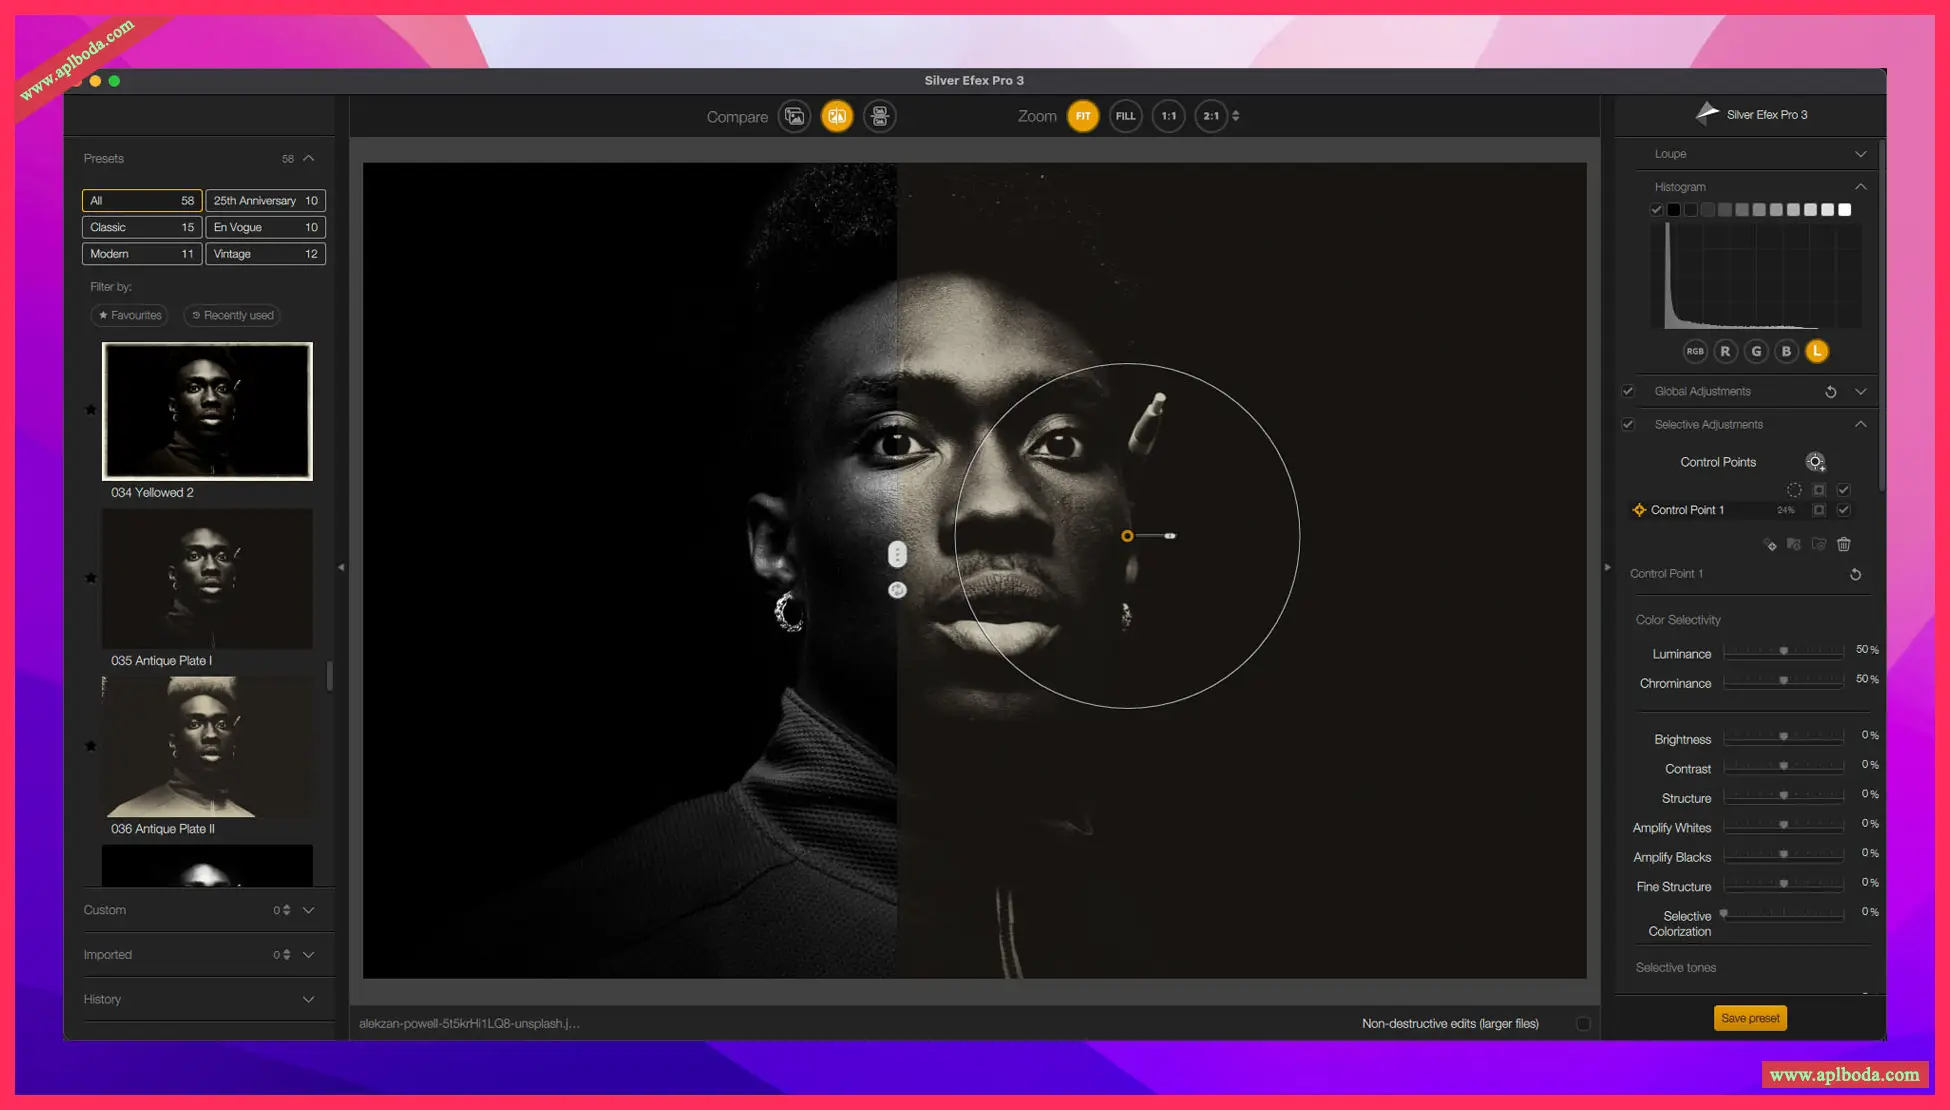This screenshot has height=1110, width=1950.
Task: Select the Vintage preset category
Action: [x=265, y=254]
